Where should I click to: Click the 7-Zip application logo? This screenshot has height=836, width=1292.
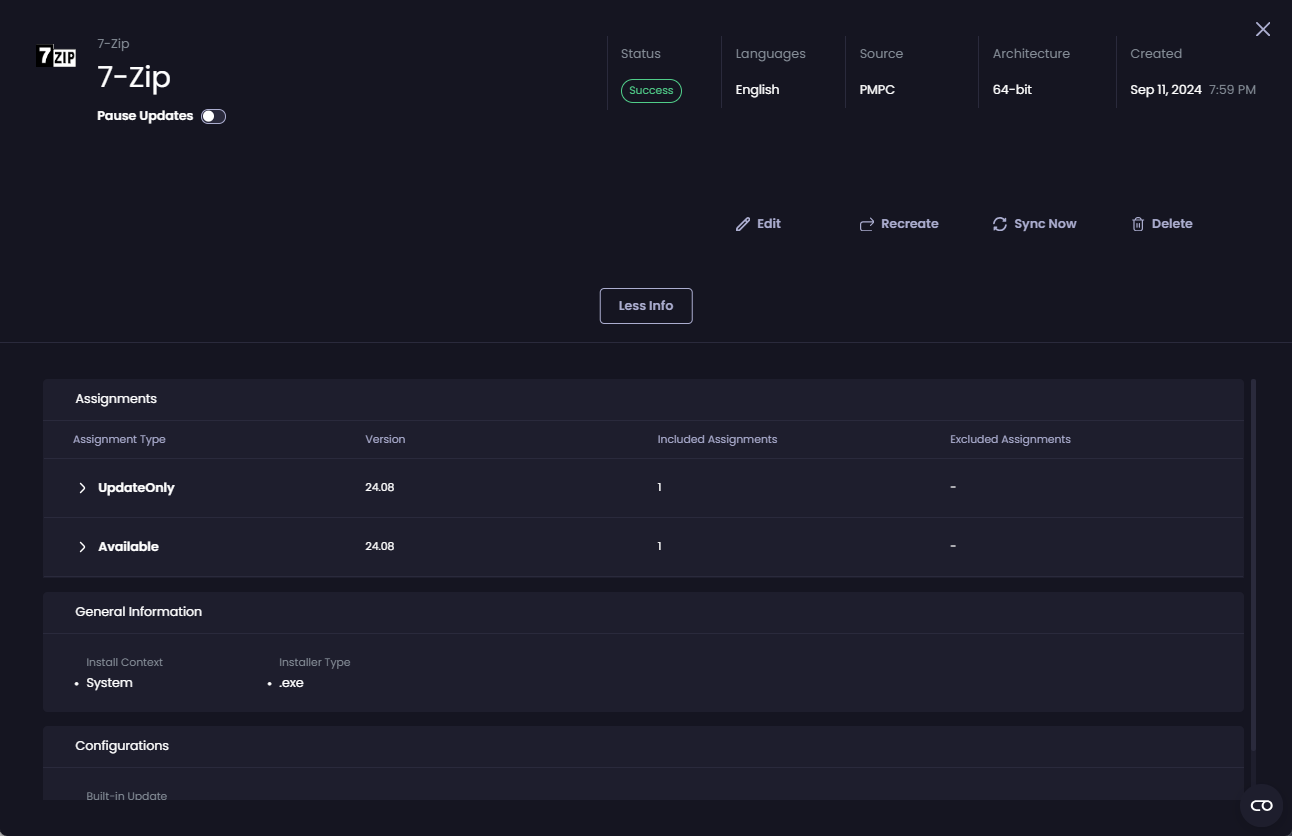(57, 57)
